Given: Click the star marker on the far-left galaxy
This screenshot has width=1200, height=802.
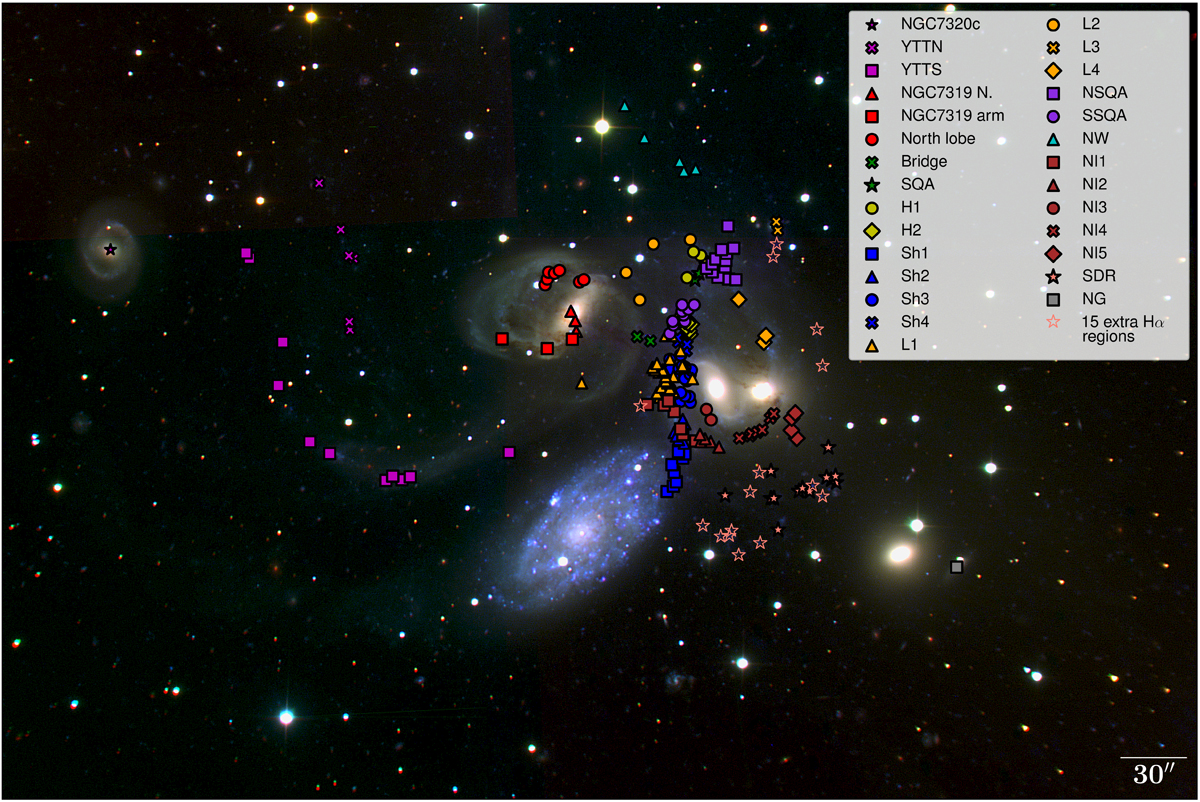Looking at the screenshot, I should [110, 249].
